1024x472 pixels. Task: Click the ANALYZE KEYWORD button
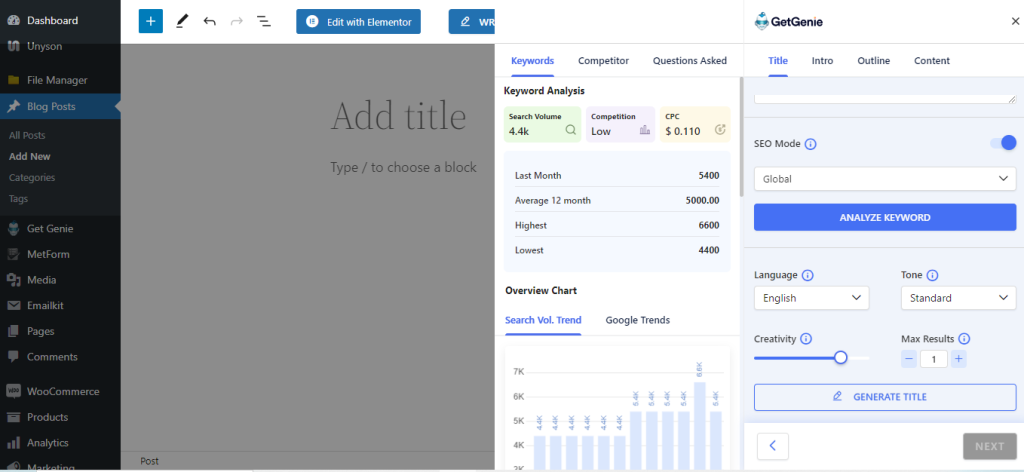885,217
